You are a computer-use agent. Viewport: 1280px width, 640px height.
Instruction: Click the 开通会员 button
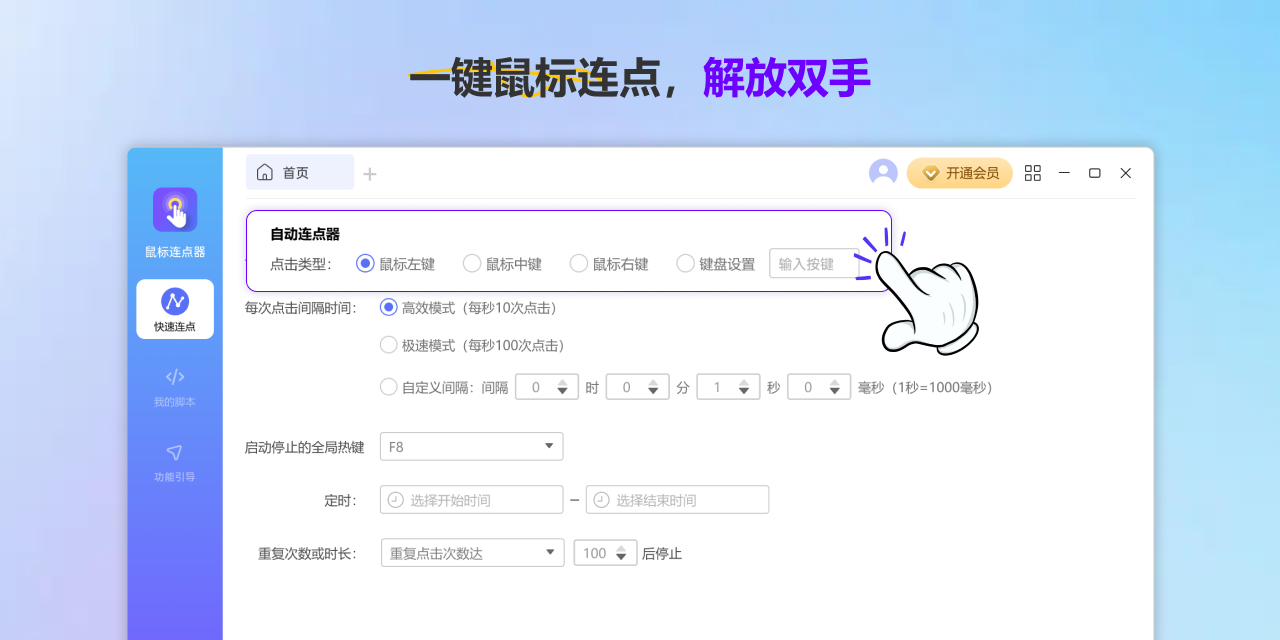point(958,172)
